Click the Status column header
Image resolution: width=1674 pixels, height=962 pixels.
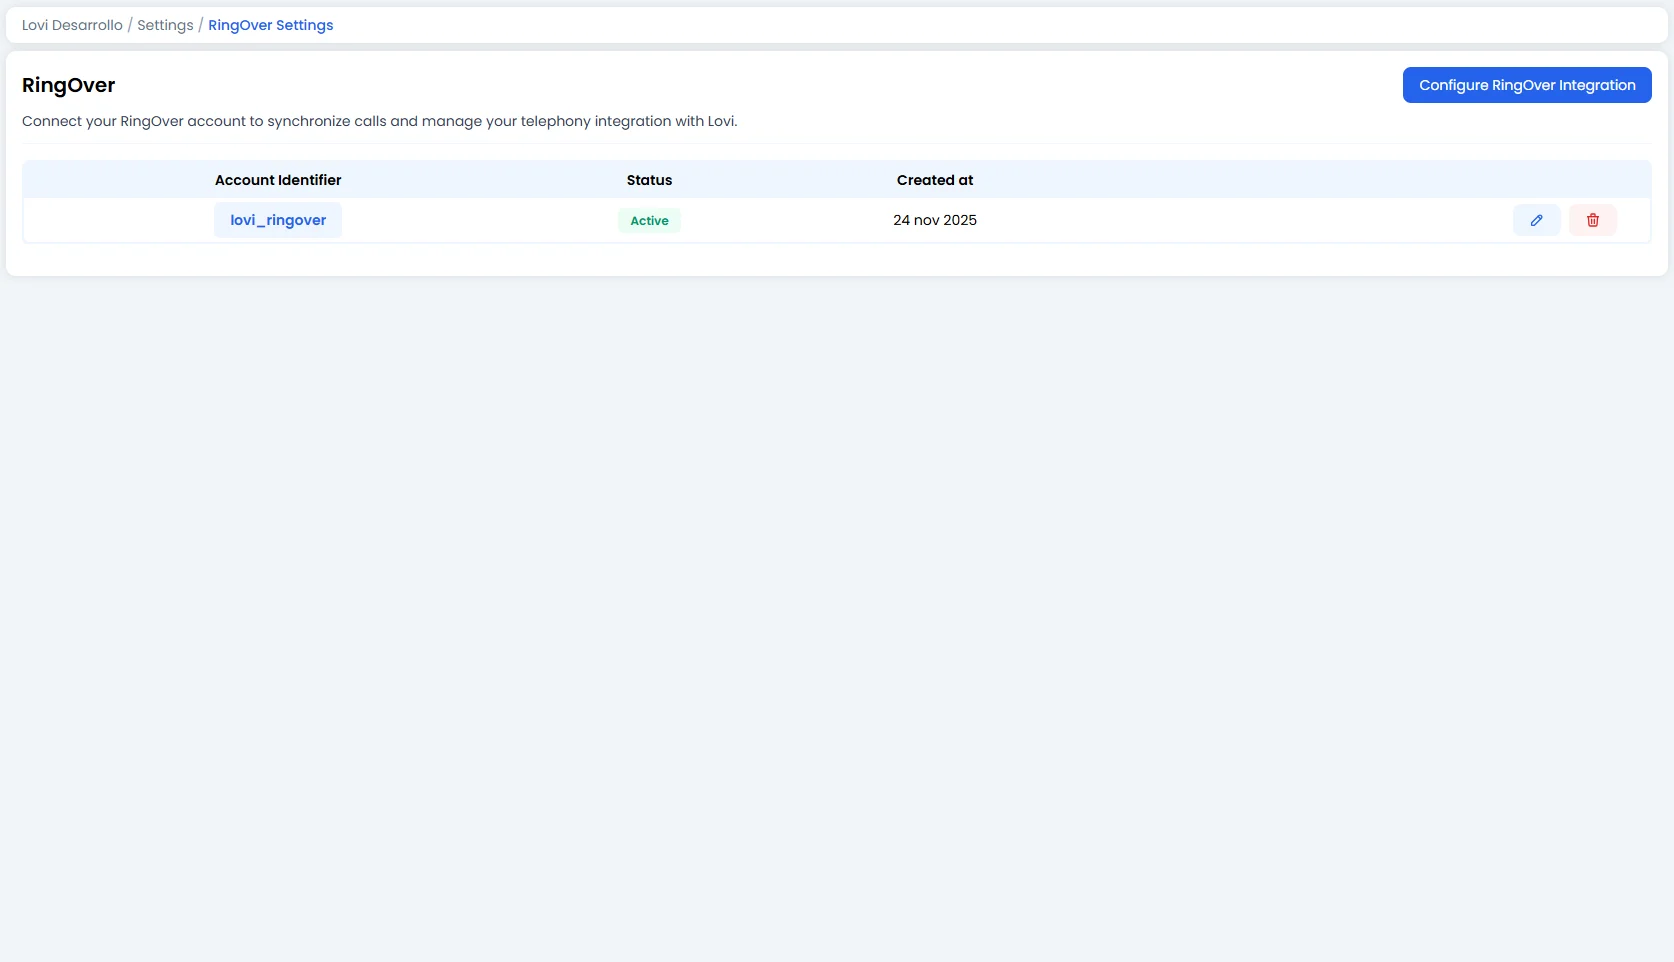pos(649,180)
